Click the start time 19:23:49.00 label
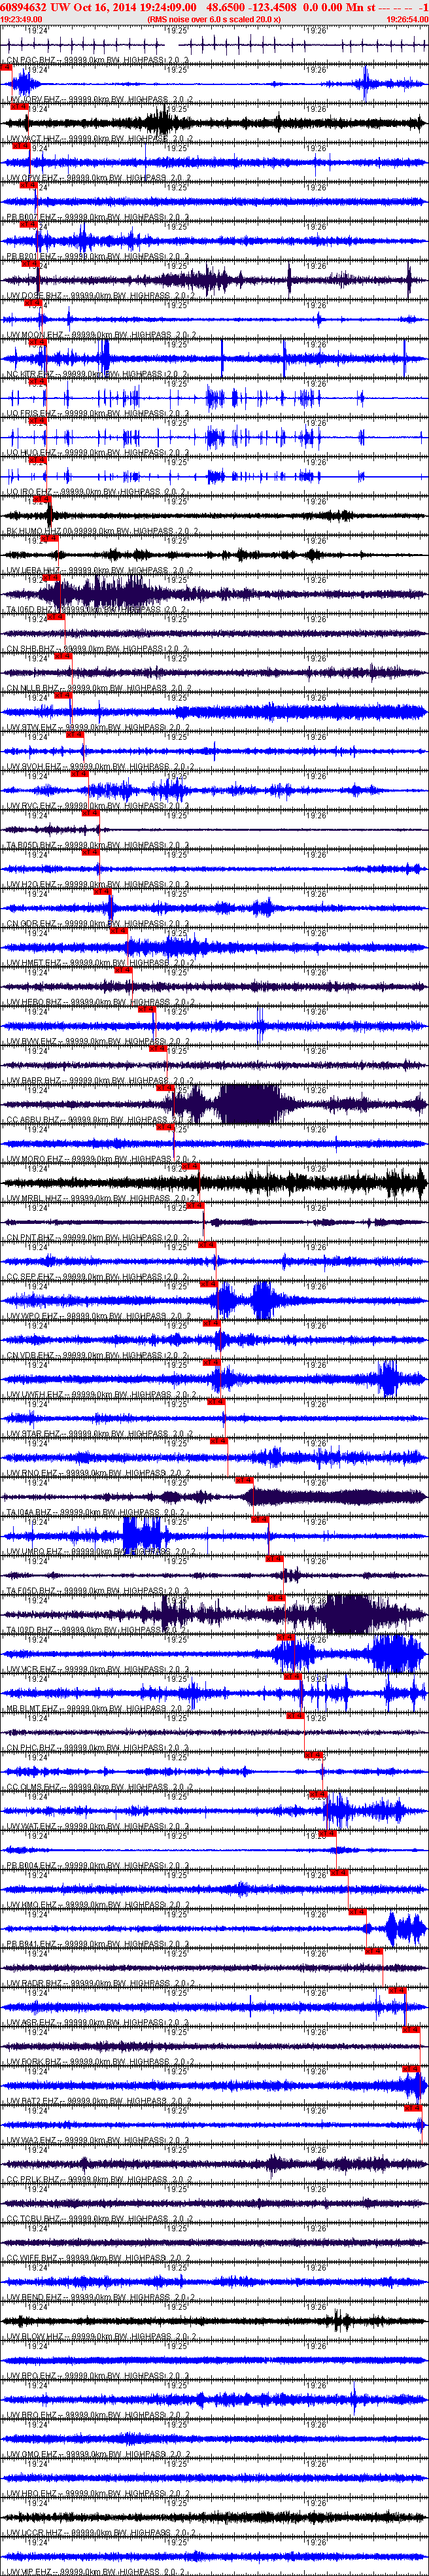 [x=22, y=19]
